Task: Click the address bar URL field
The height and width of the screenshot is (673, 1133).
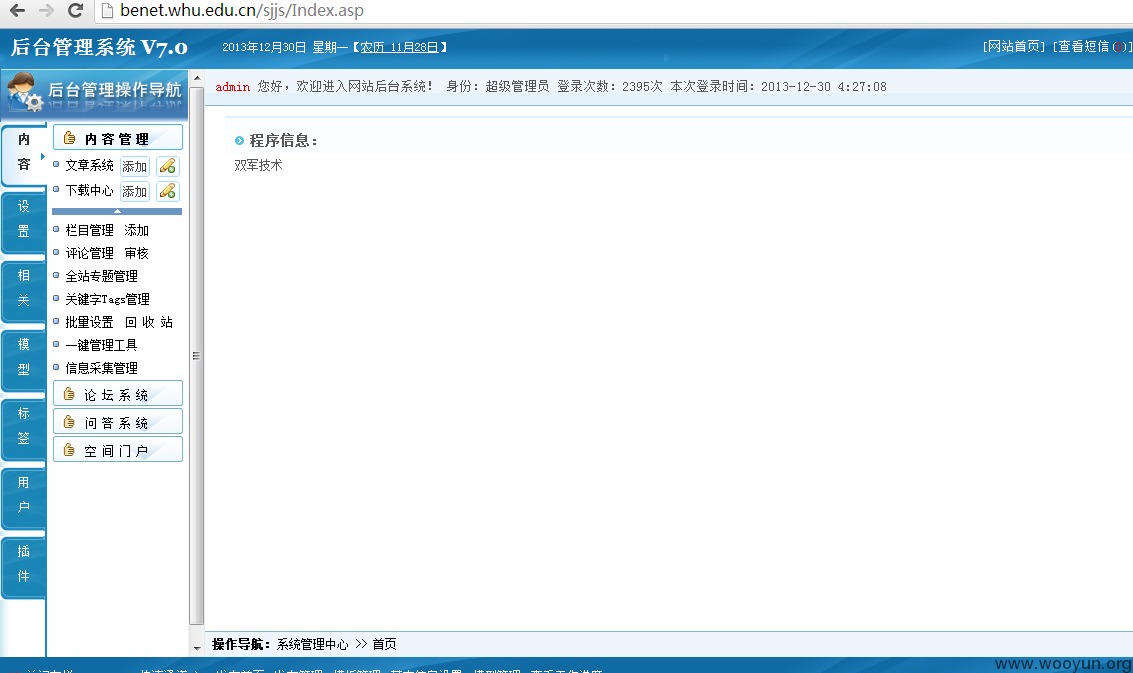Action: tap(614, 10)
